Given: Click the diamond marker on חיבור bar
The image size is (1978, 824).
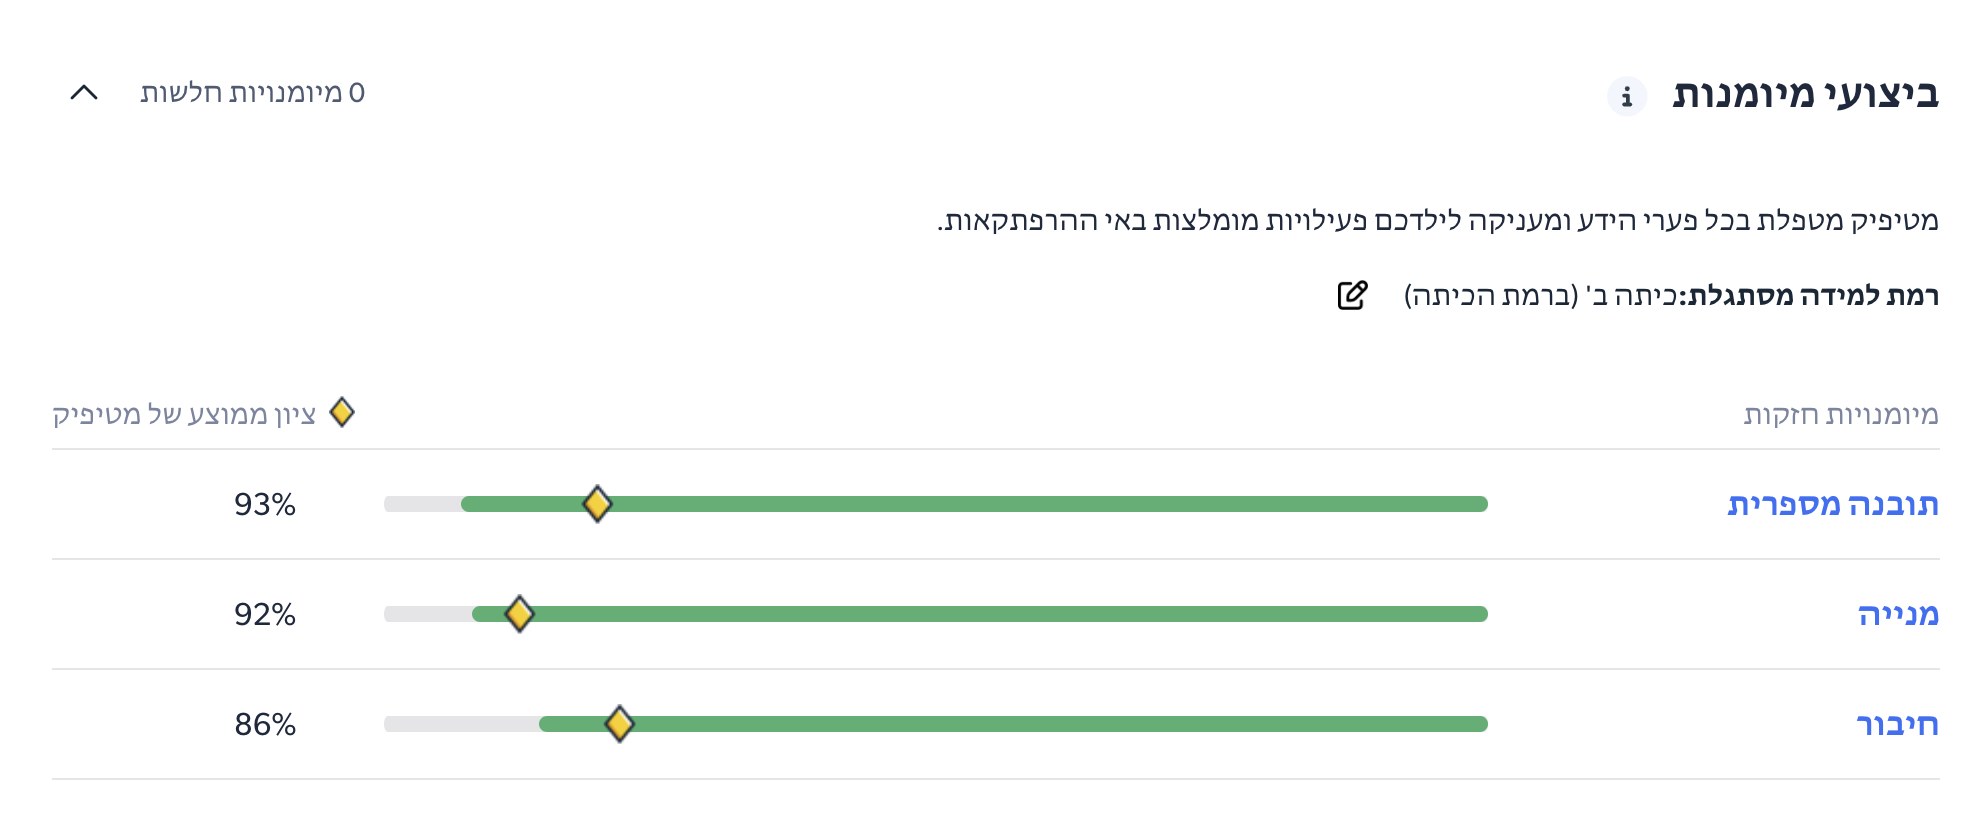Looking at the screenshot, I should point(620,724).
